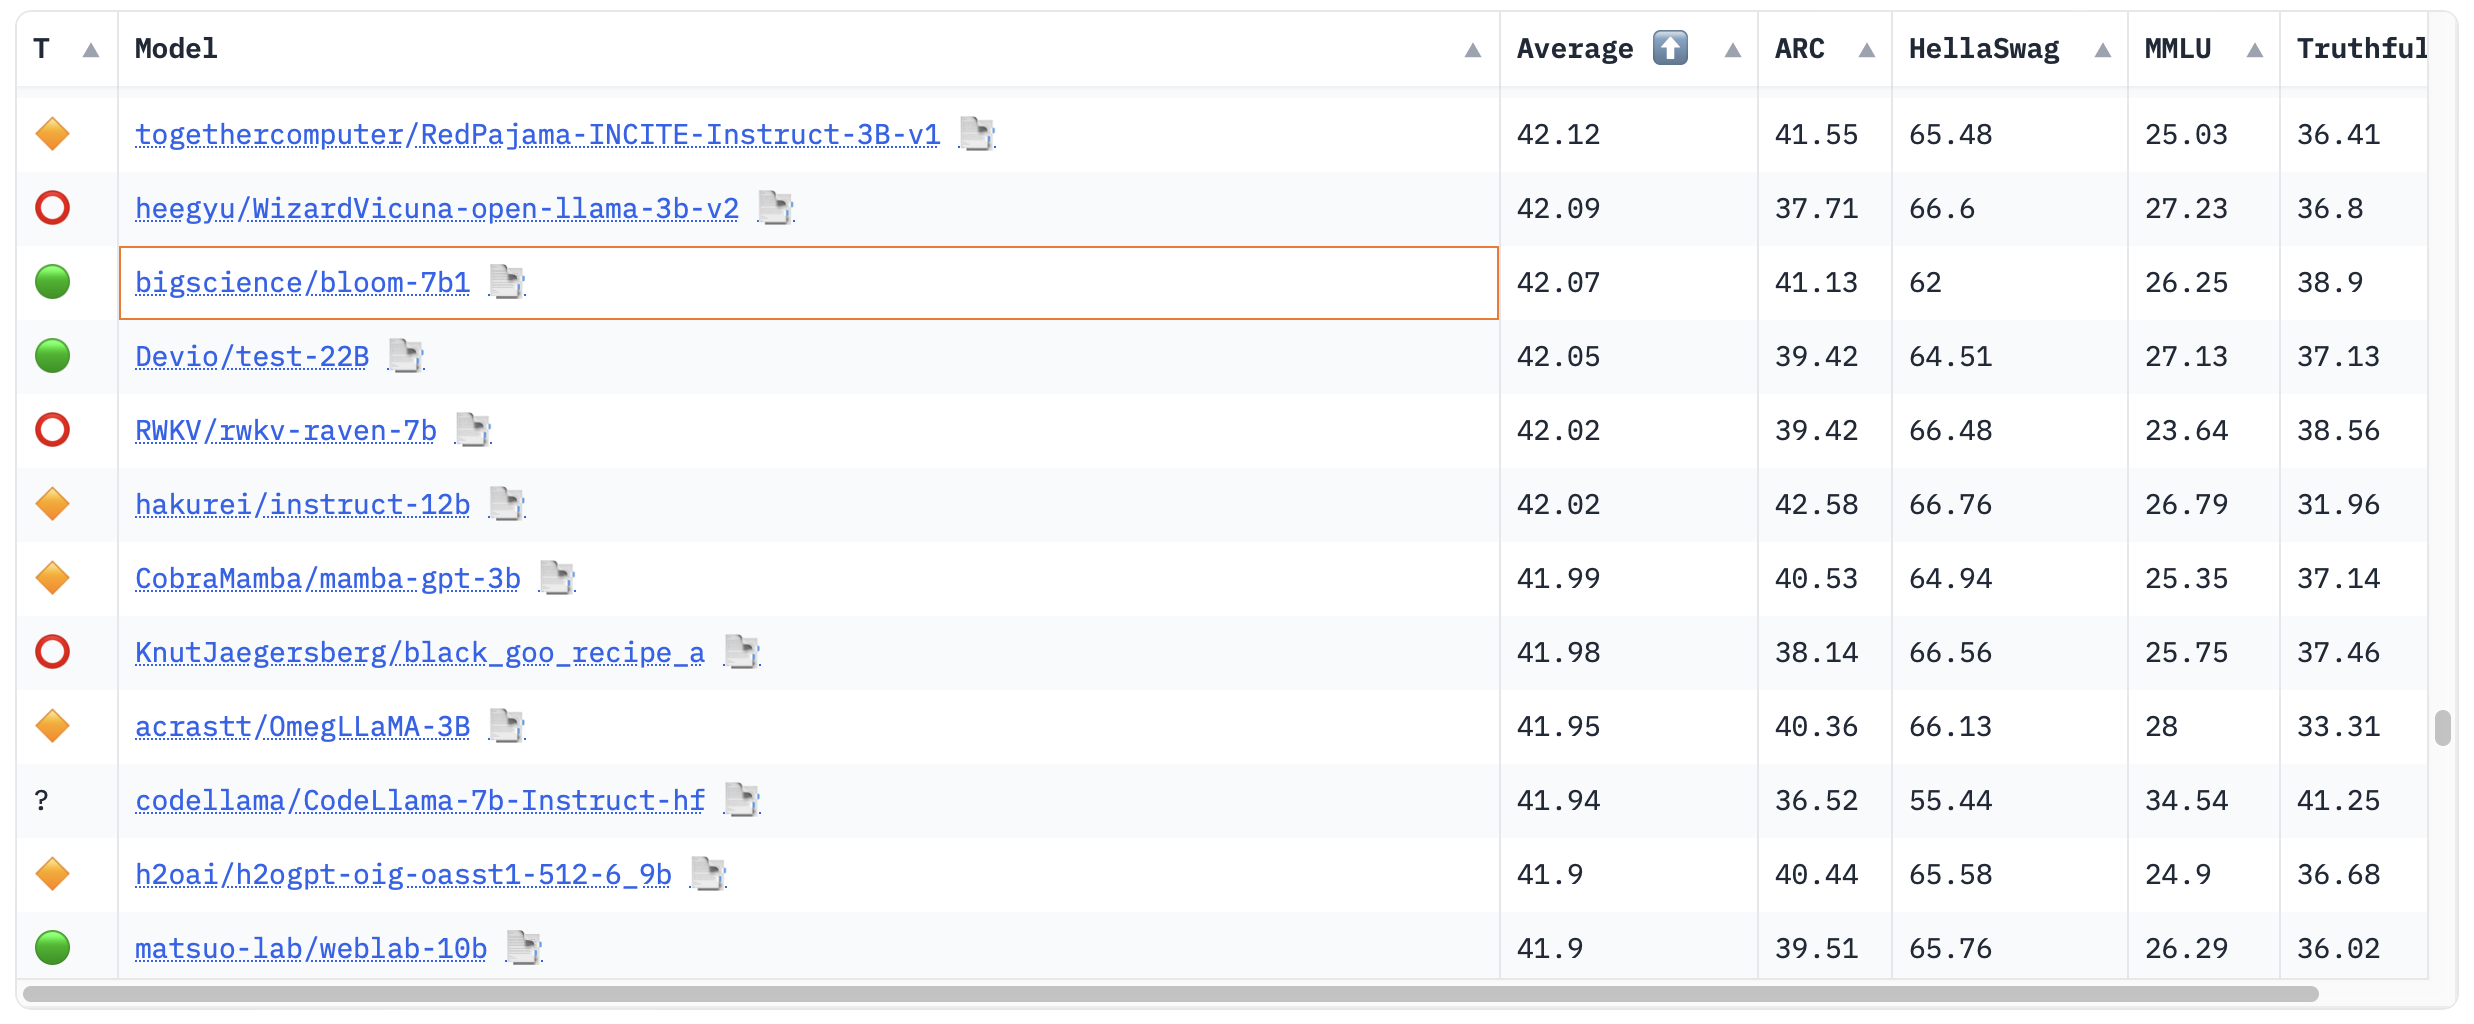Open the KnutJaegersberg/black_goo_recipe_a link

(420, 653)
